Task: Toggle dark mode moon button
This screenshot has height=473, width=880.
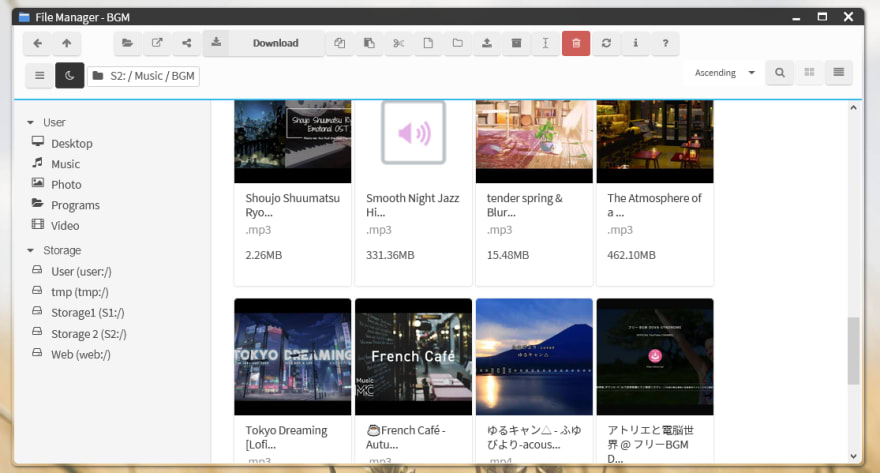Action: point(70,75)
